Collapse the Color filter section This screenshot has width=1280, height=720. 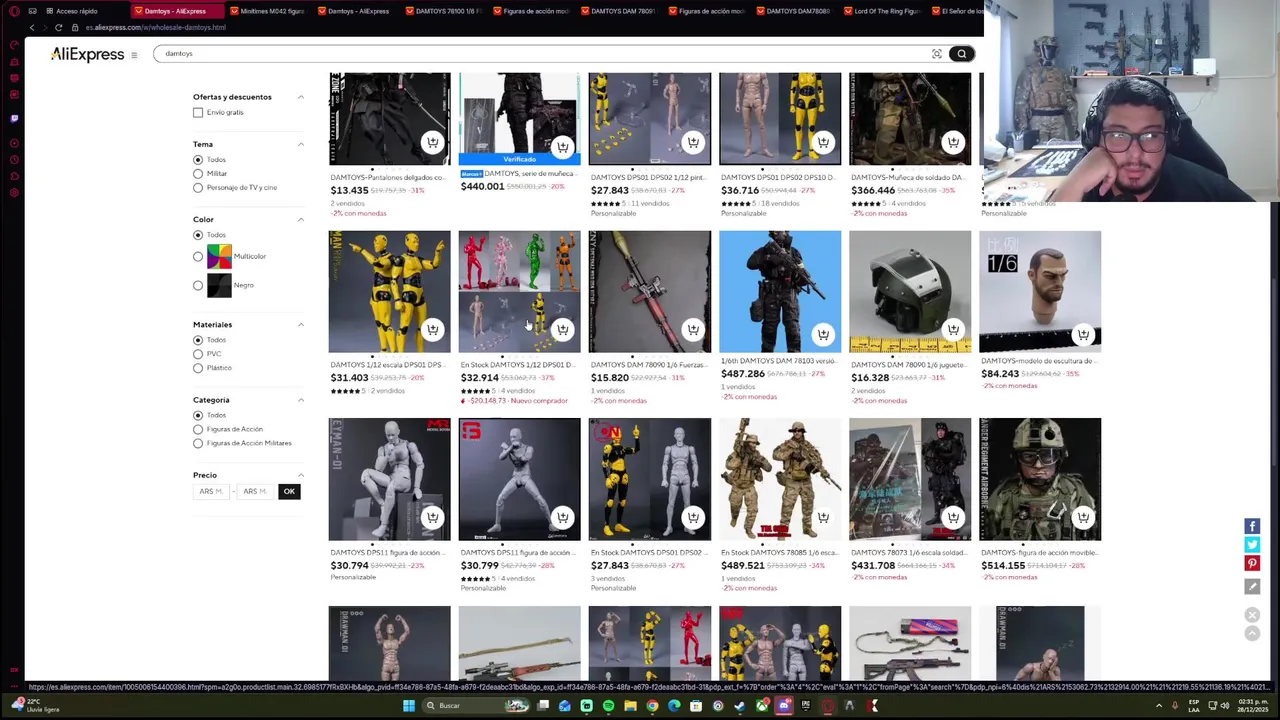[x=300, y=219]
